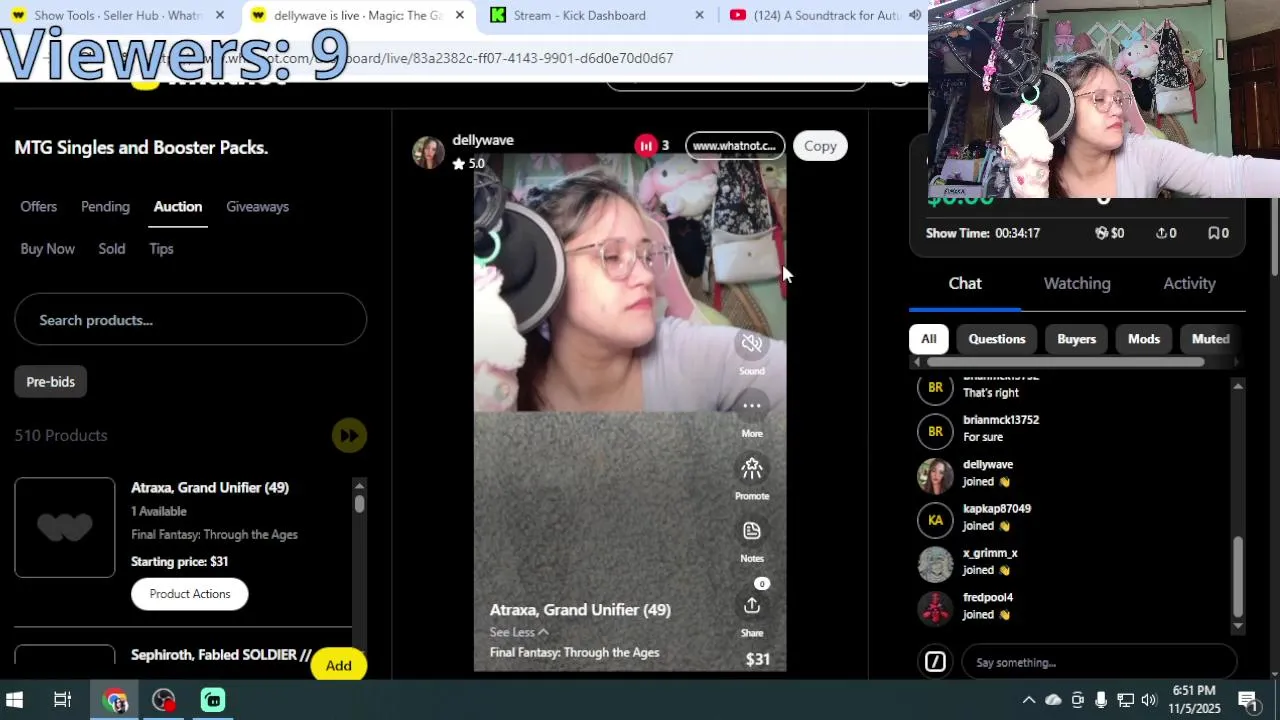Click the Search products field
Screen dimensions: 1280x720
click(190, 320)
